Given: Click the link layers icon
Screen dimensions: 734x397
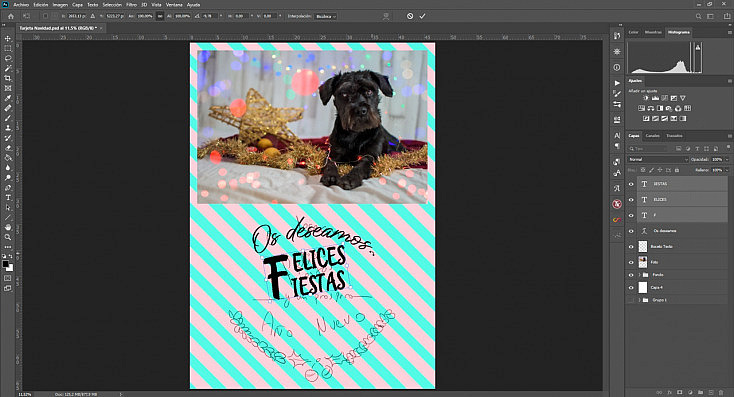Looking at the screenshot, I should coord(660,392).
